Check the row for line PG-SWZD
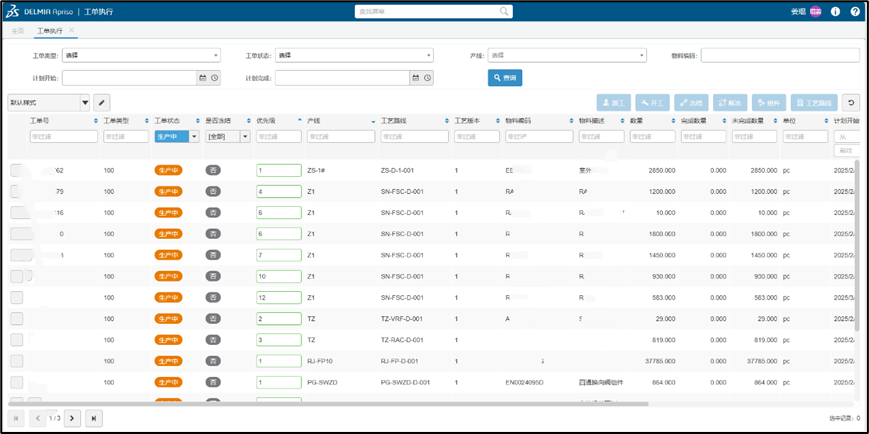Viewport: 869px width, 434px height. [x=17, y=382]
